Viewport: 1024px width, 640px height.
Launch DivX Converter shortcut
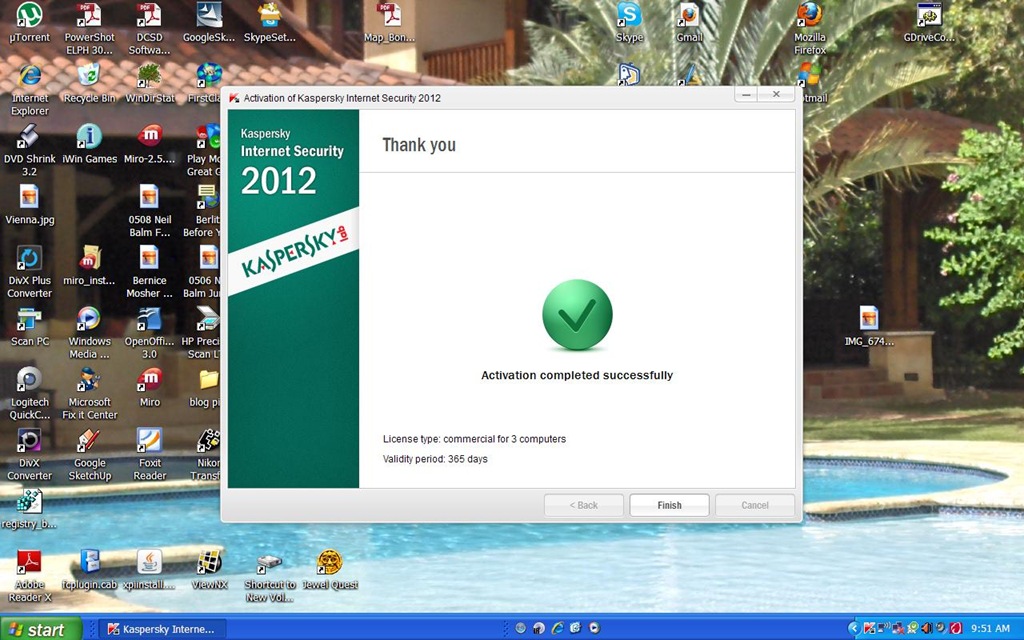[x=29, y=455]
